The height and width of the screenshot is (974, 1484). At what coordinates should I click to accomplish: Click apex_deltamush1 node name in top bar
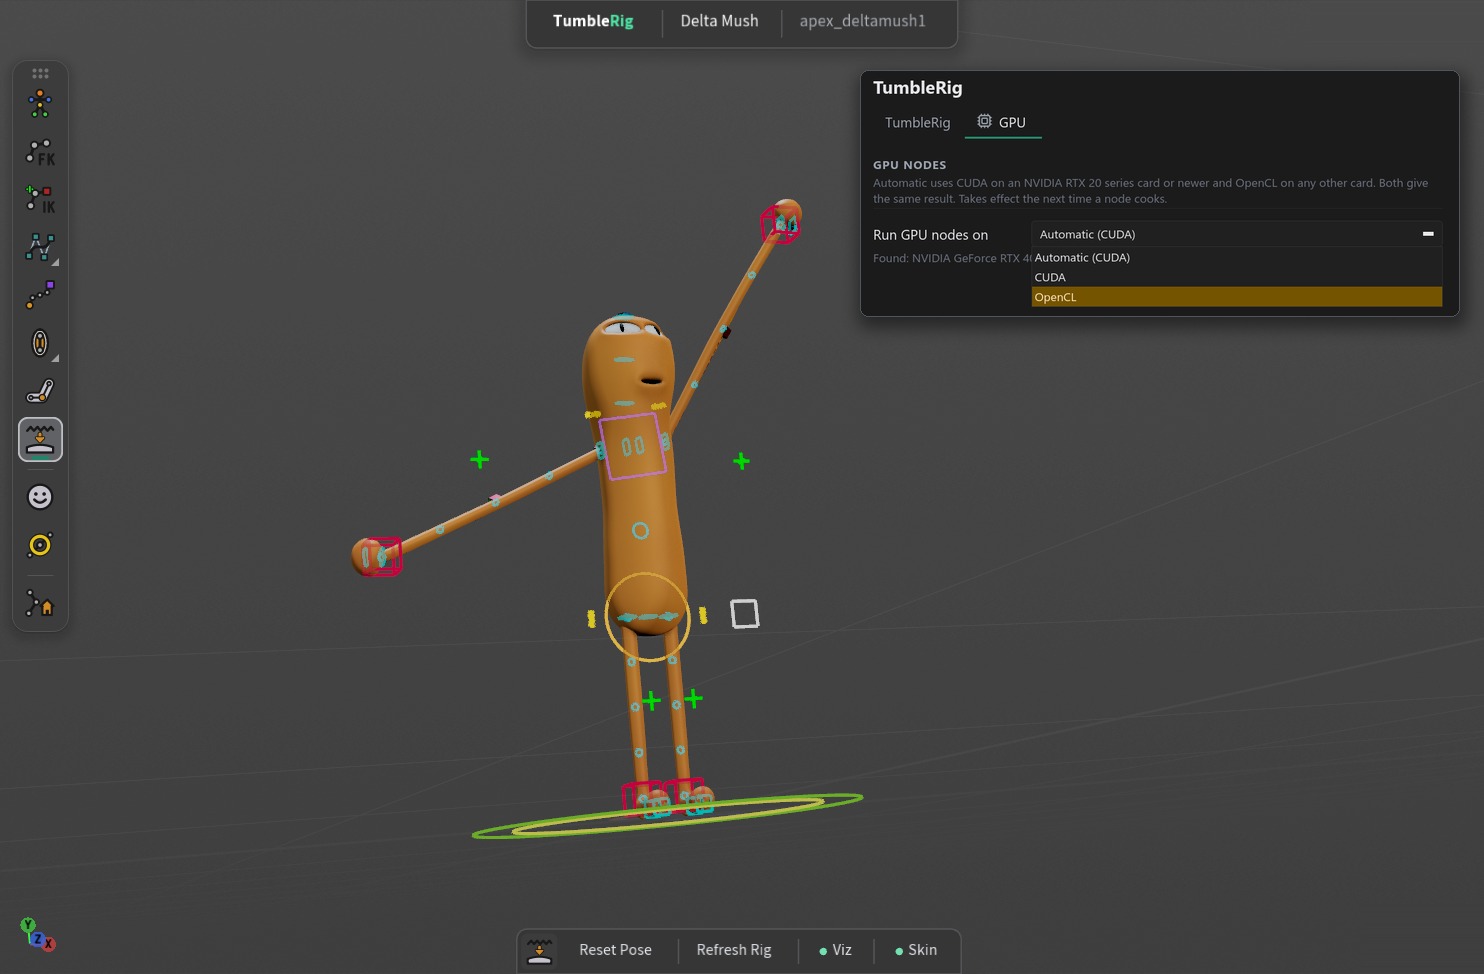point(862,21)
